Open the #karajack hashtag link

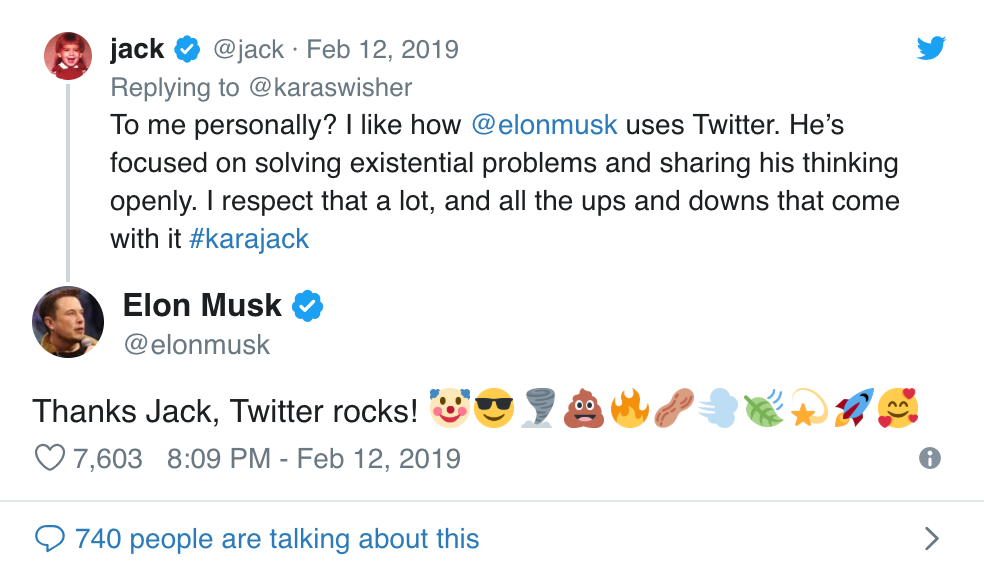coord(249,239)
